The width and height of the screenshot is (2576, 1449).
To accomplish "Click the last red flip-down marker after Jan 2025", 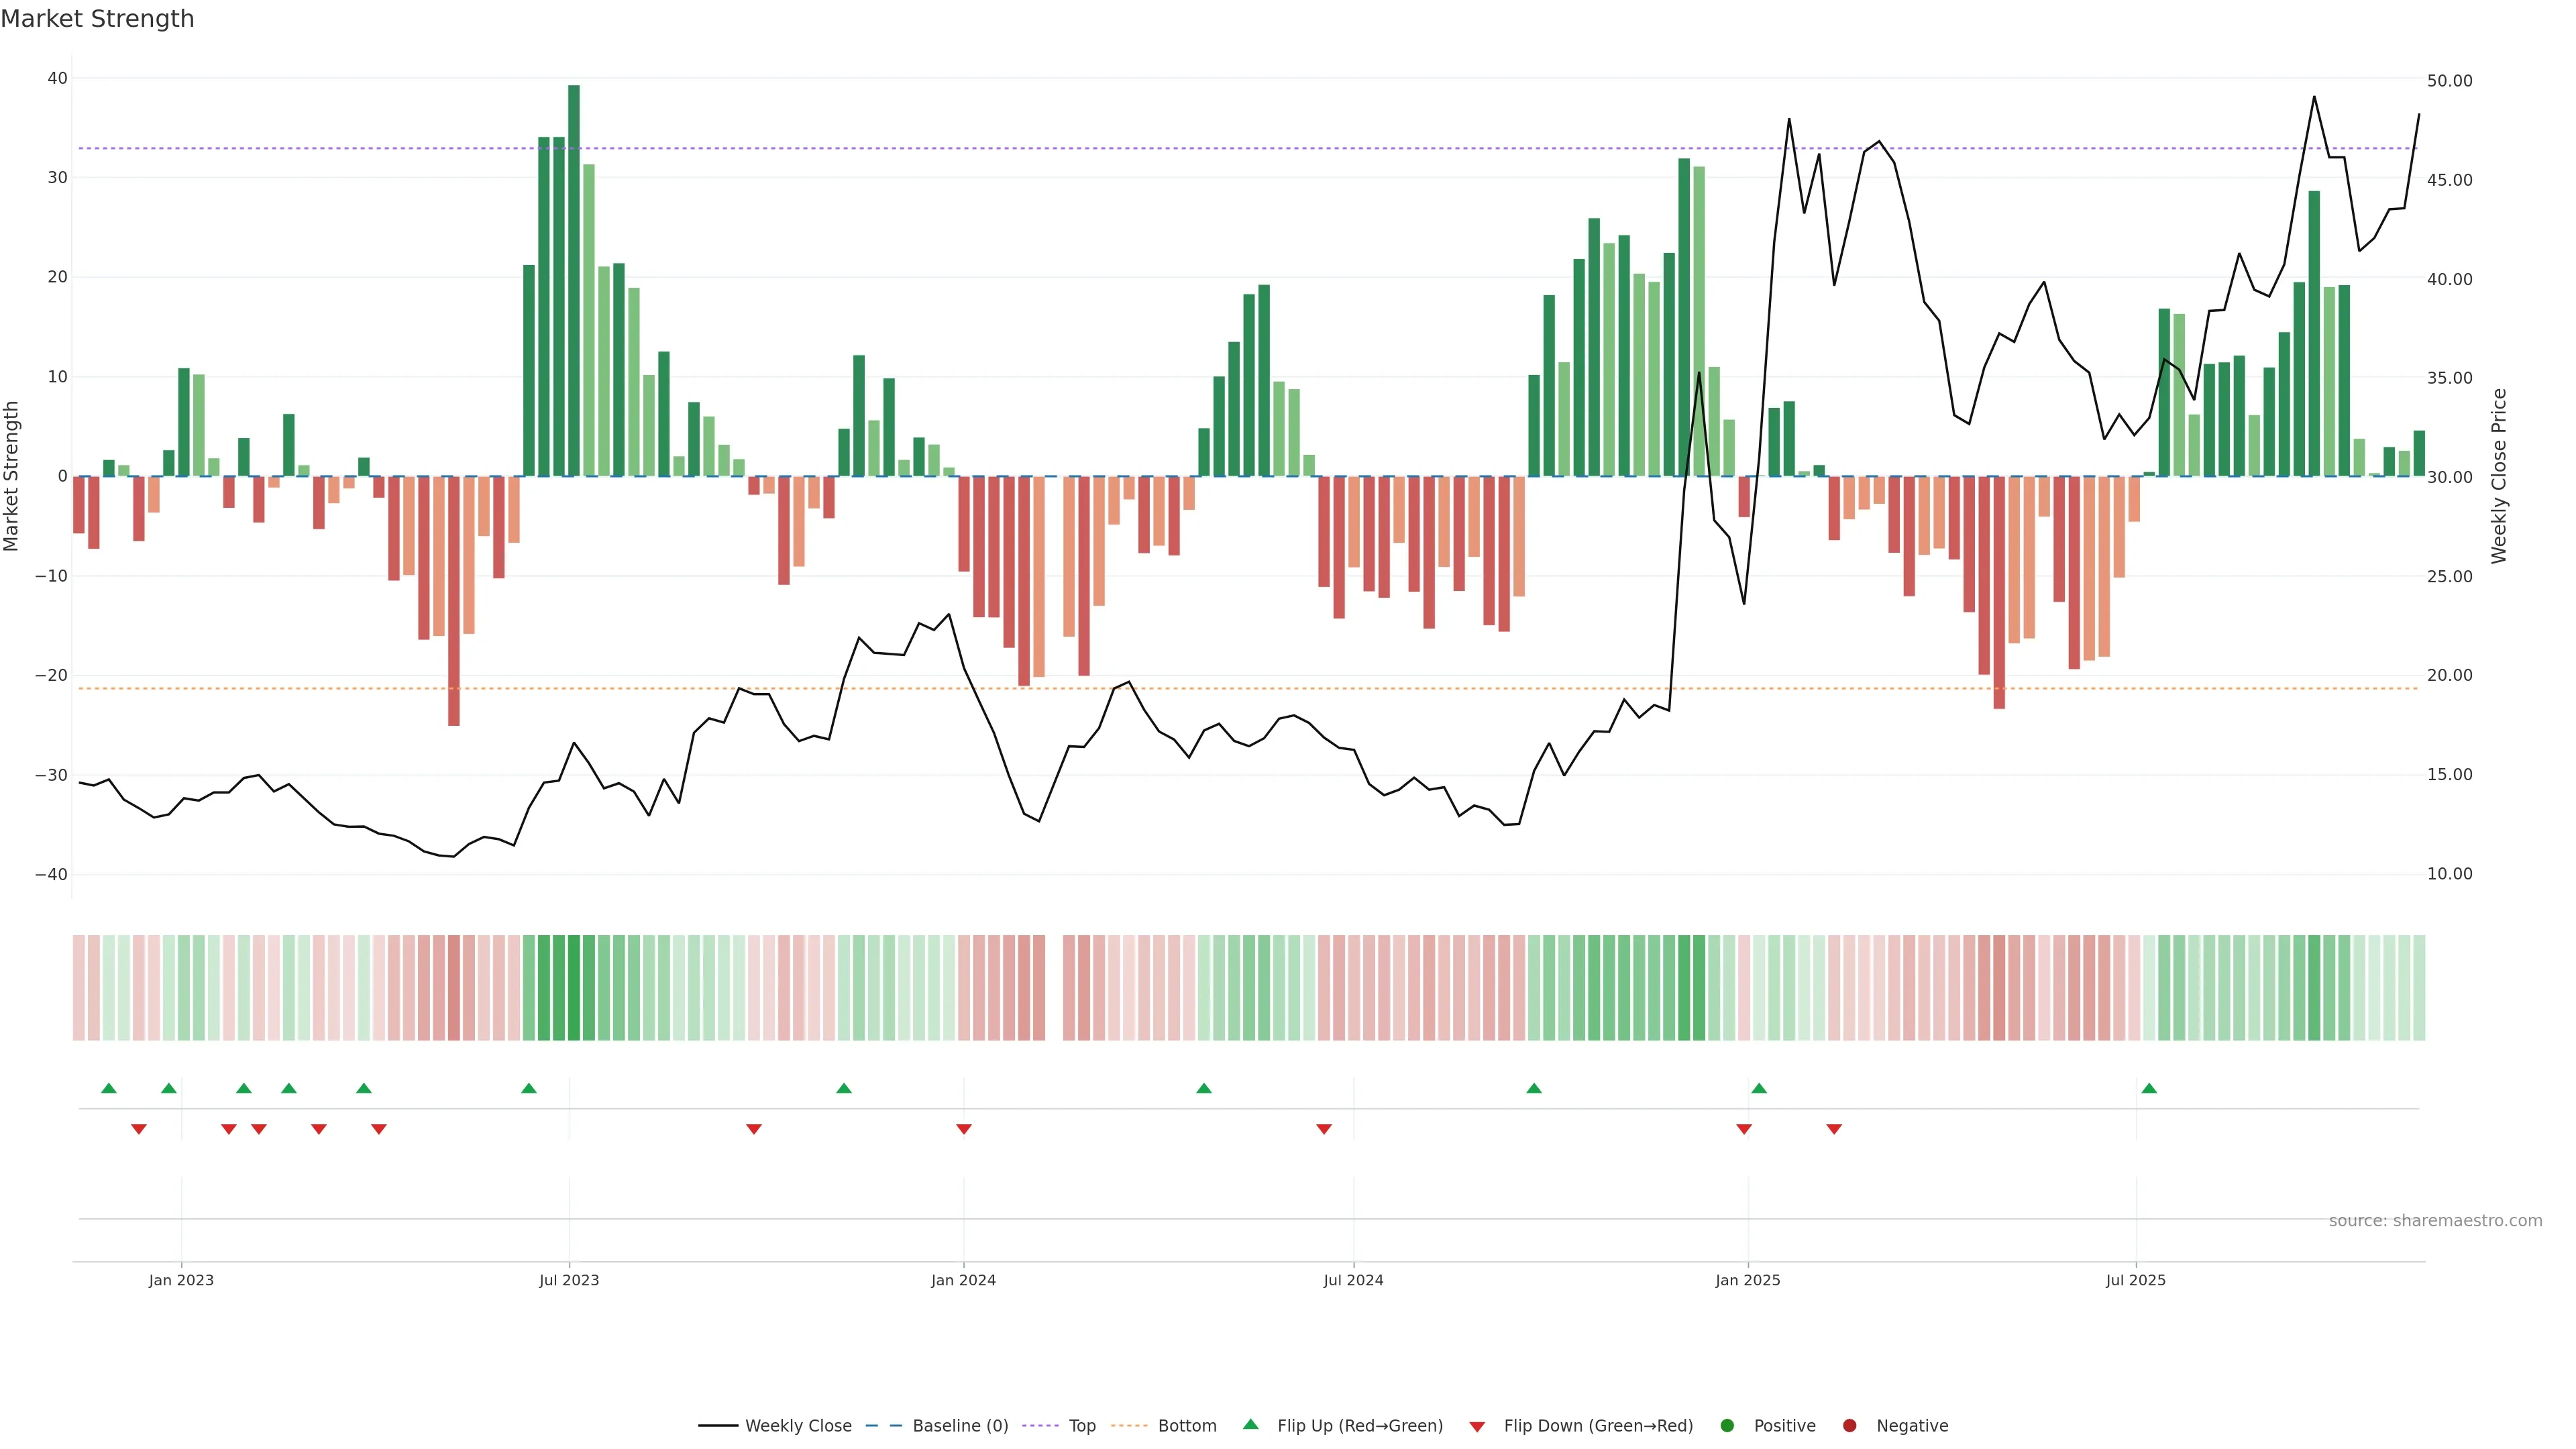I will pyautogui.click(x=1834, y=1129).
